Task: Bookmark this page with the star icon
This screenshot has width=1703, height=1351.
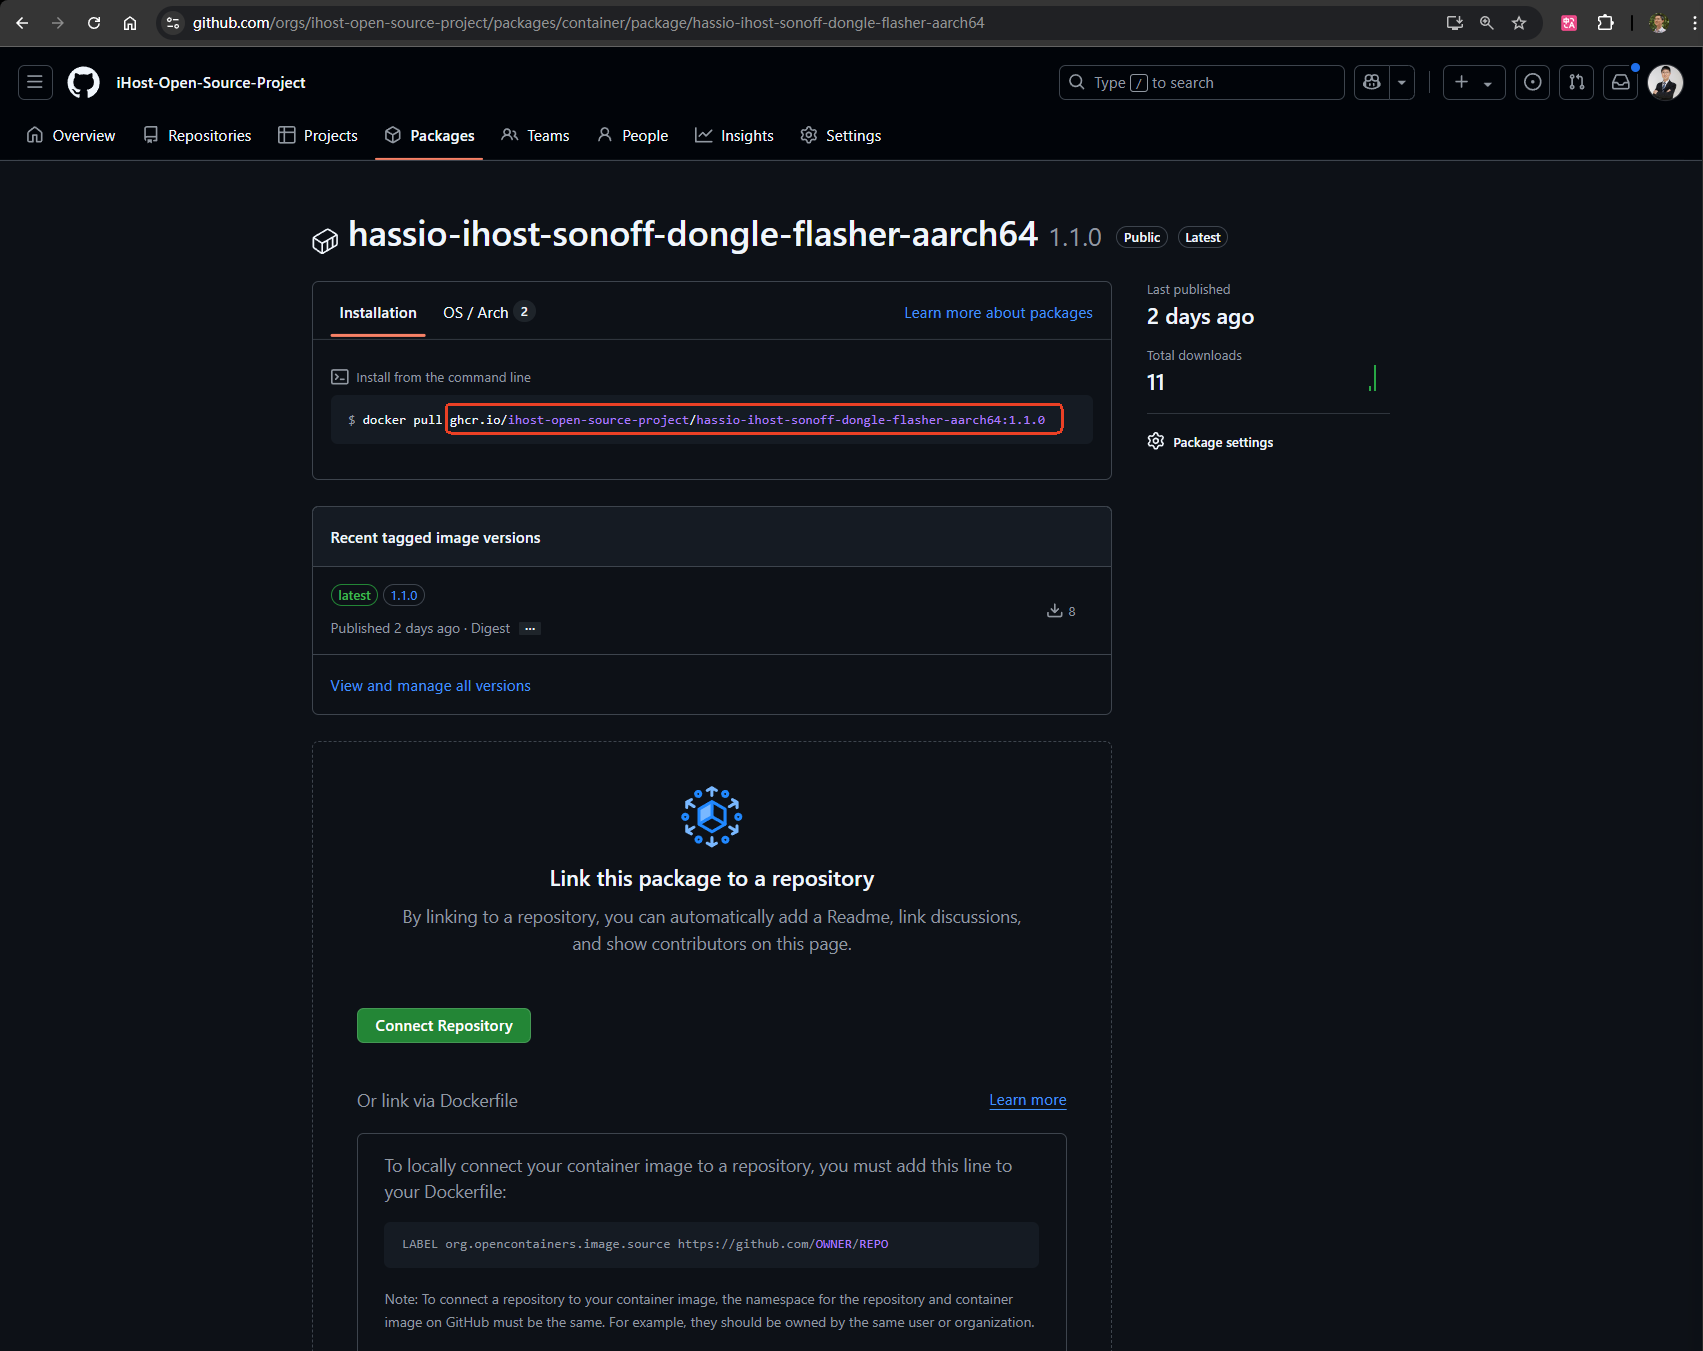Action: [1519, 23]
